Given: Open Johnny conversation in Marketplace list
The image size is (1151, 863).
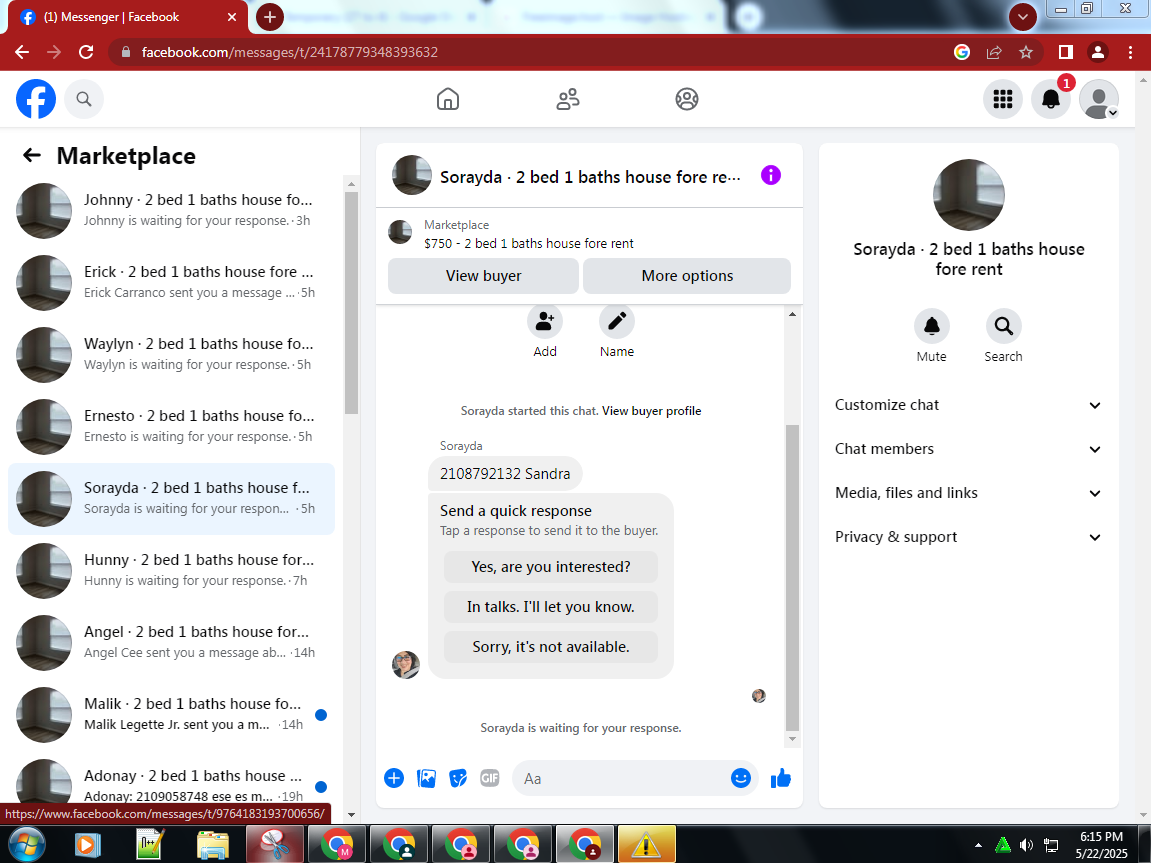Looking at the screenshot, I should click(171, 210).
